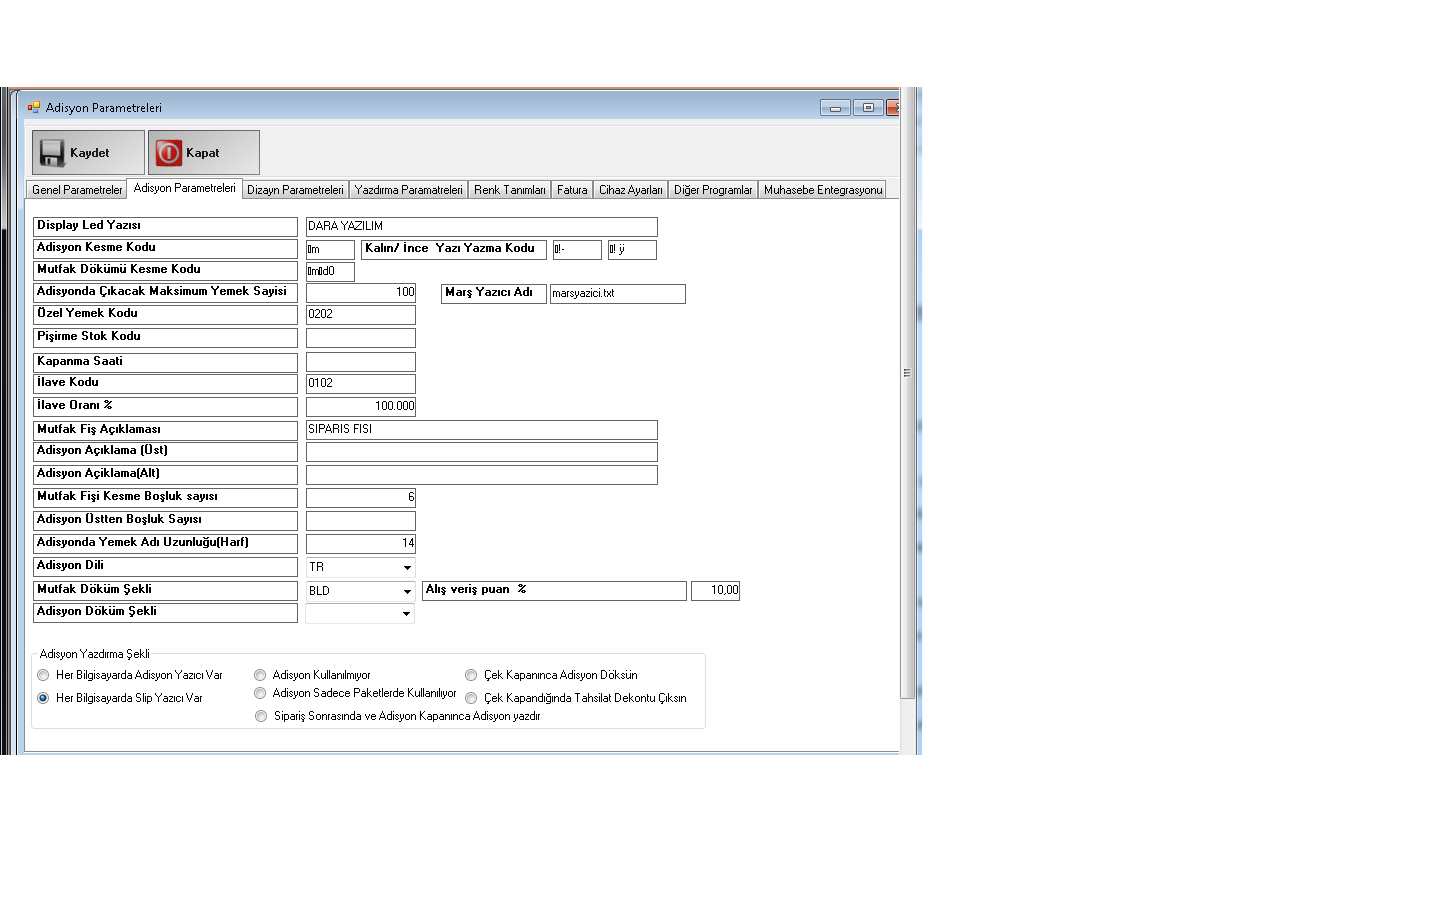Click the Adisyon Açıklama (Üst) field
Screen dimensions: 1440x900
482,452
